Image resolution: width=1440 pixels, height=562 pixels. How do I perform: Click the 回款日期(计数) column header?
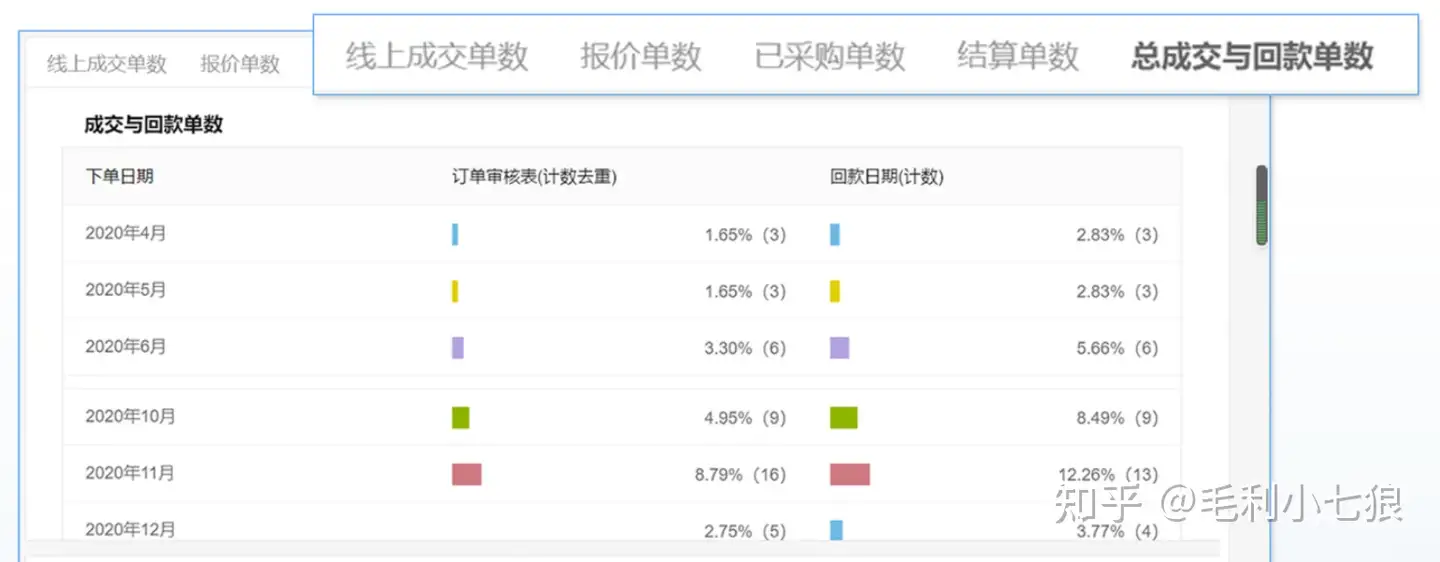(887, 177)
